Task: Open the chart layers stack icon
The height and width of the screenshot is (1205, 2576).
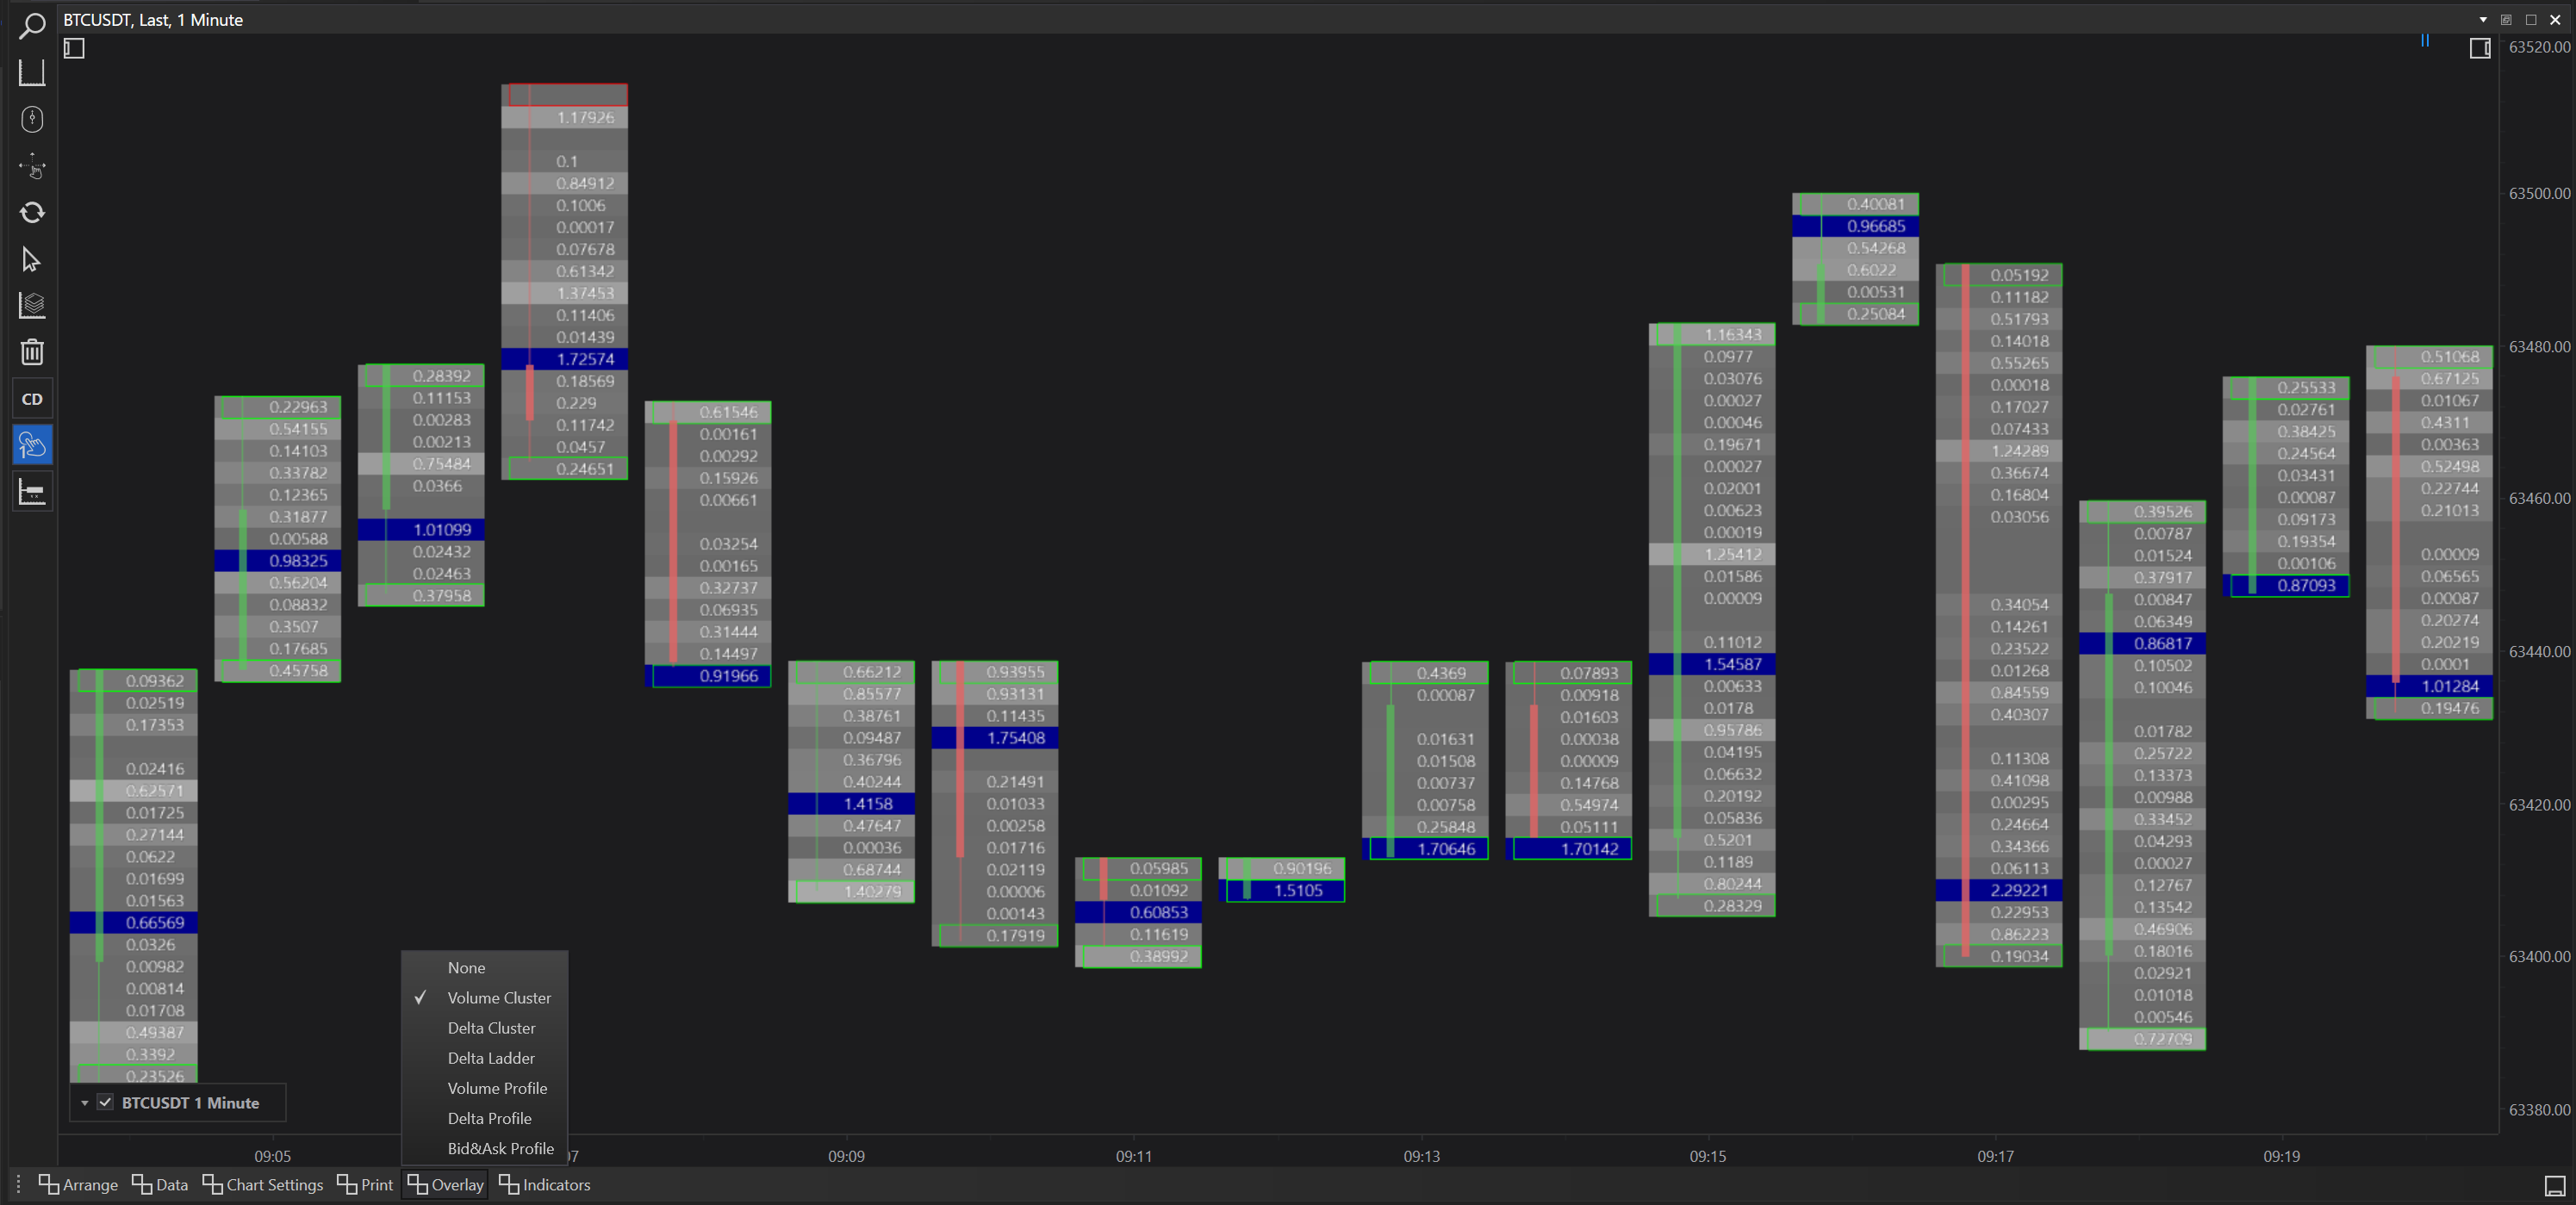Action: (x=32, y=305)
